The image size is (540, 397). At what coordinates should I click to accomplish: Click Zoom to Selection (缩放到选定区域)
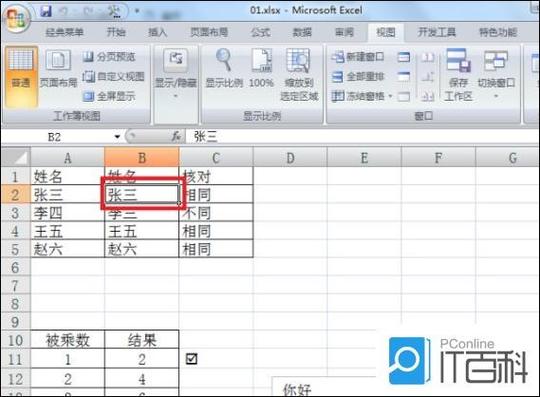pos(299,75)
